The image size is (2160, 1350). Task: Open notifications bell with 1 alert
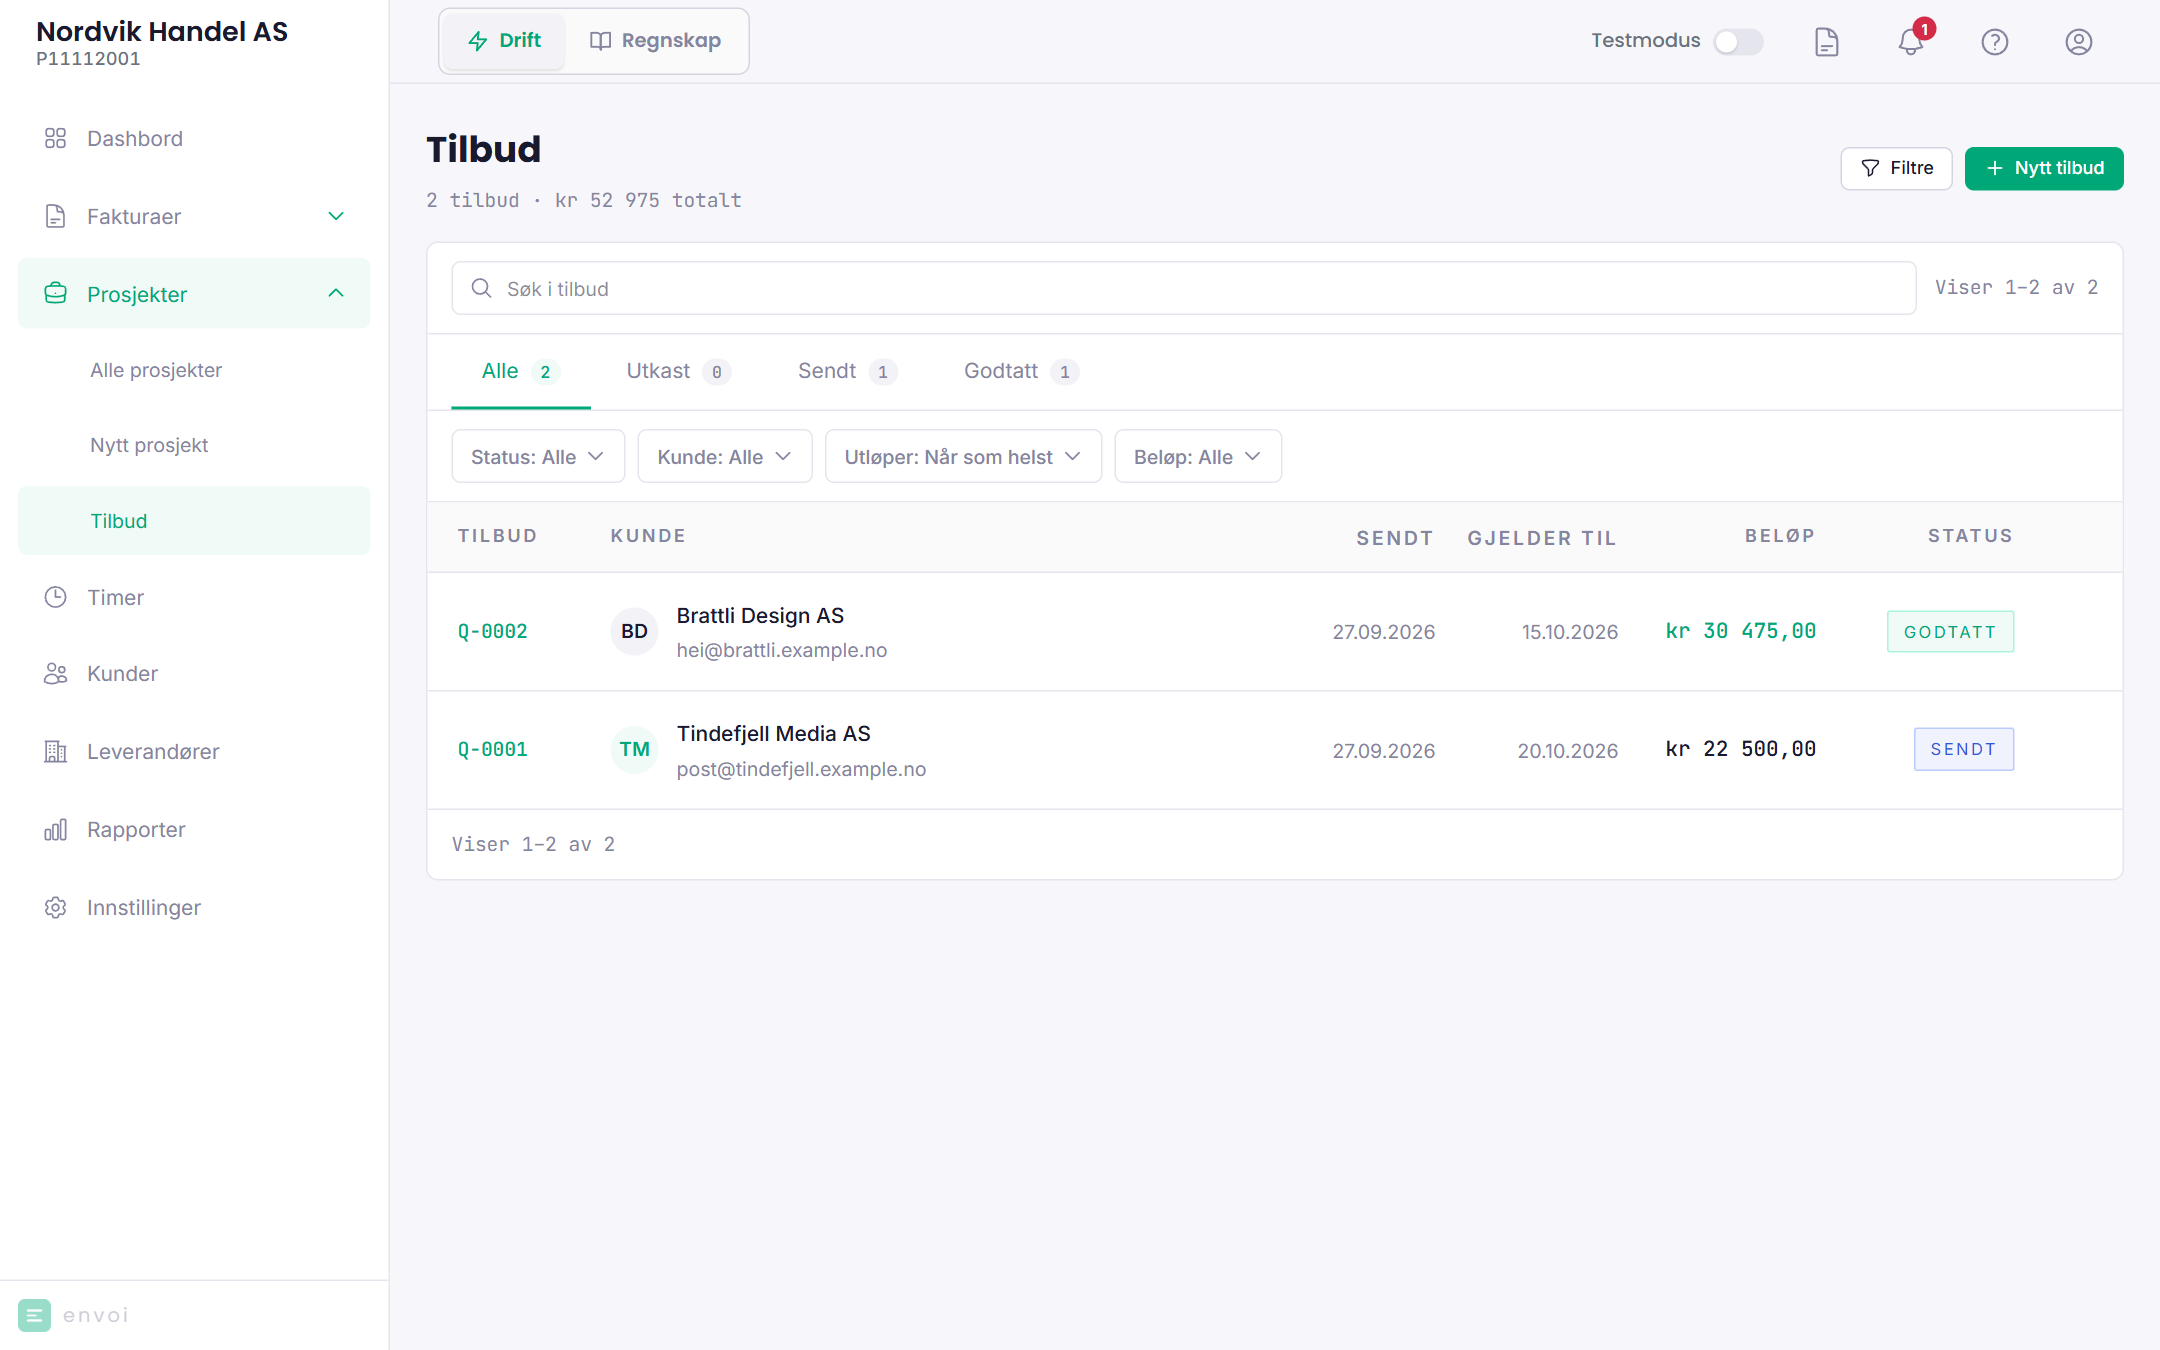1911,41
